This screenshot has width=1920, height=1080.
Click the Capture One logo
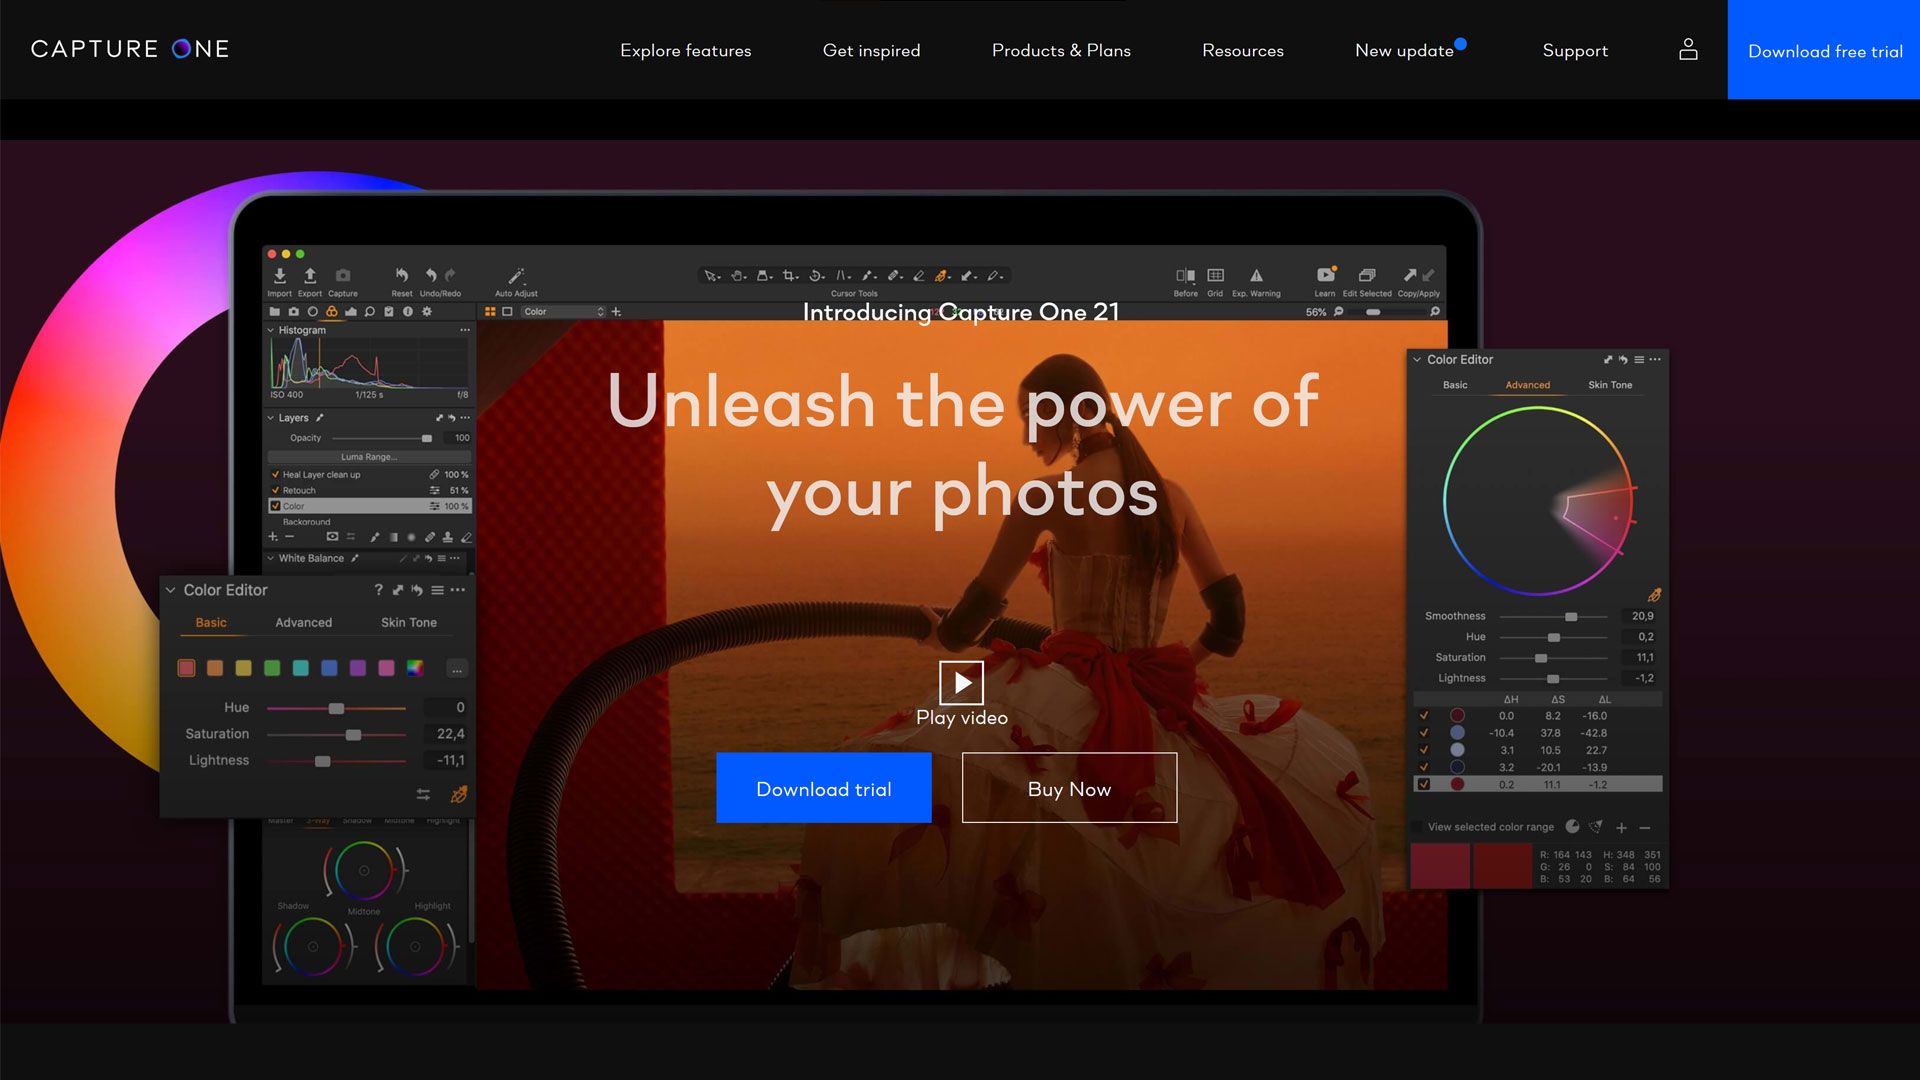click(130, 49)
